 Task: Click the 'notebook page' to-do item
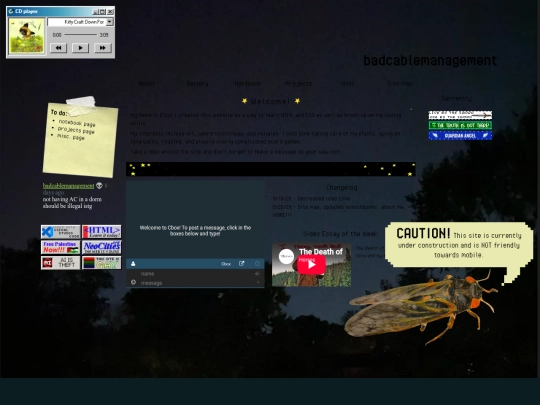(77, 123)
